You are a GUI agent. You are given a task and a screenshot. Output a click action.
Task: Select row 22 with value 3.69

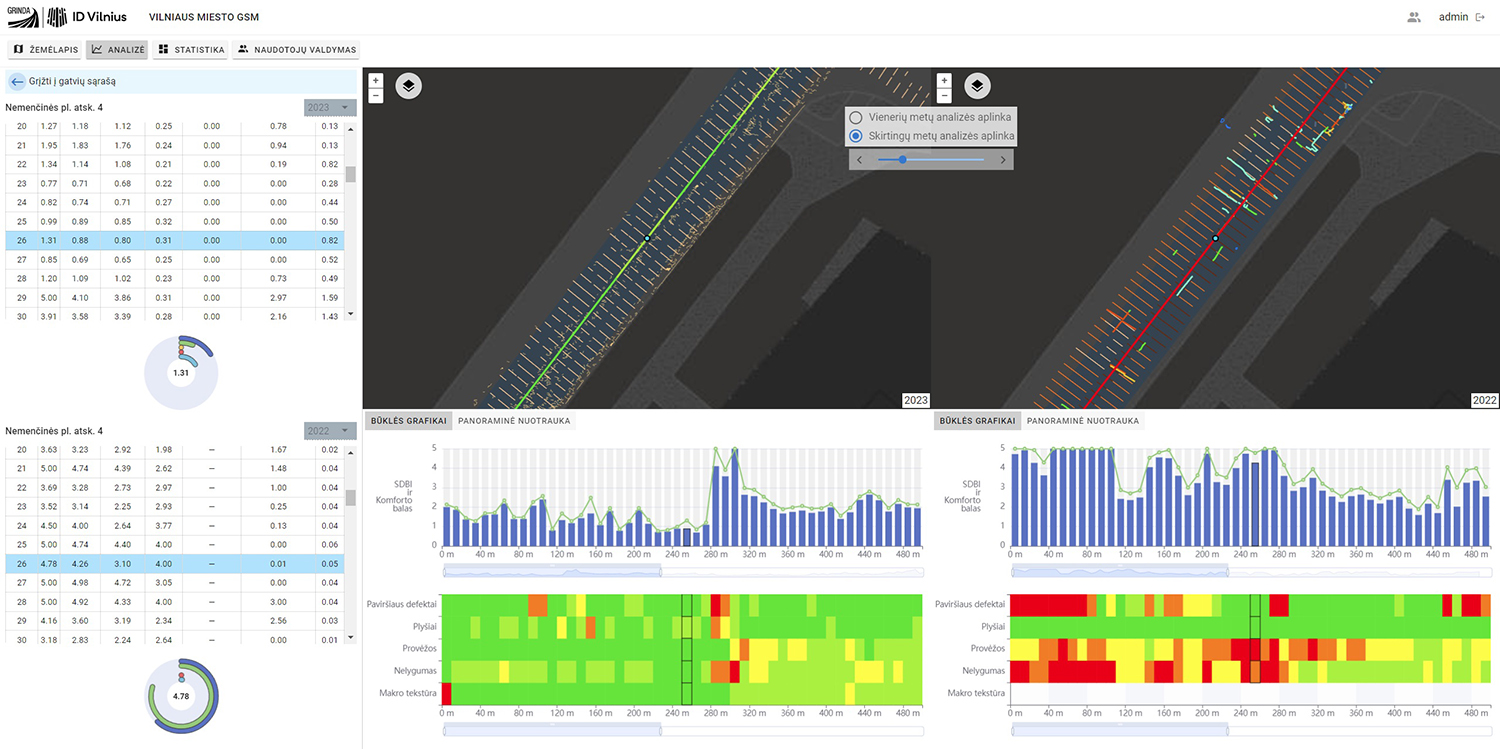172,487
